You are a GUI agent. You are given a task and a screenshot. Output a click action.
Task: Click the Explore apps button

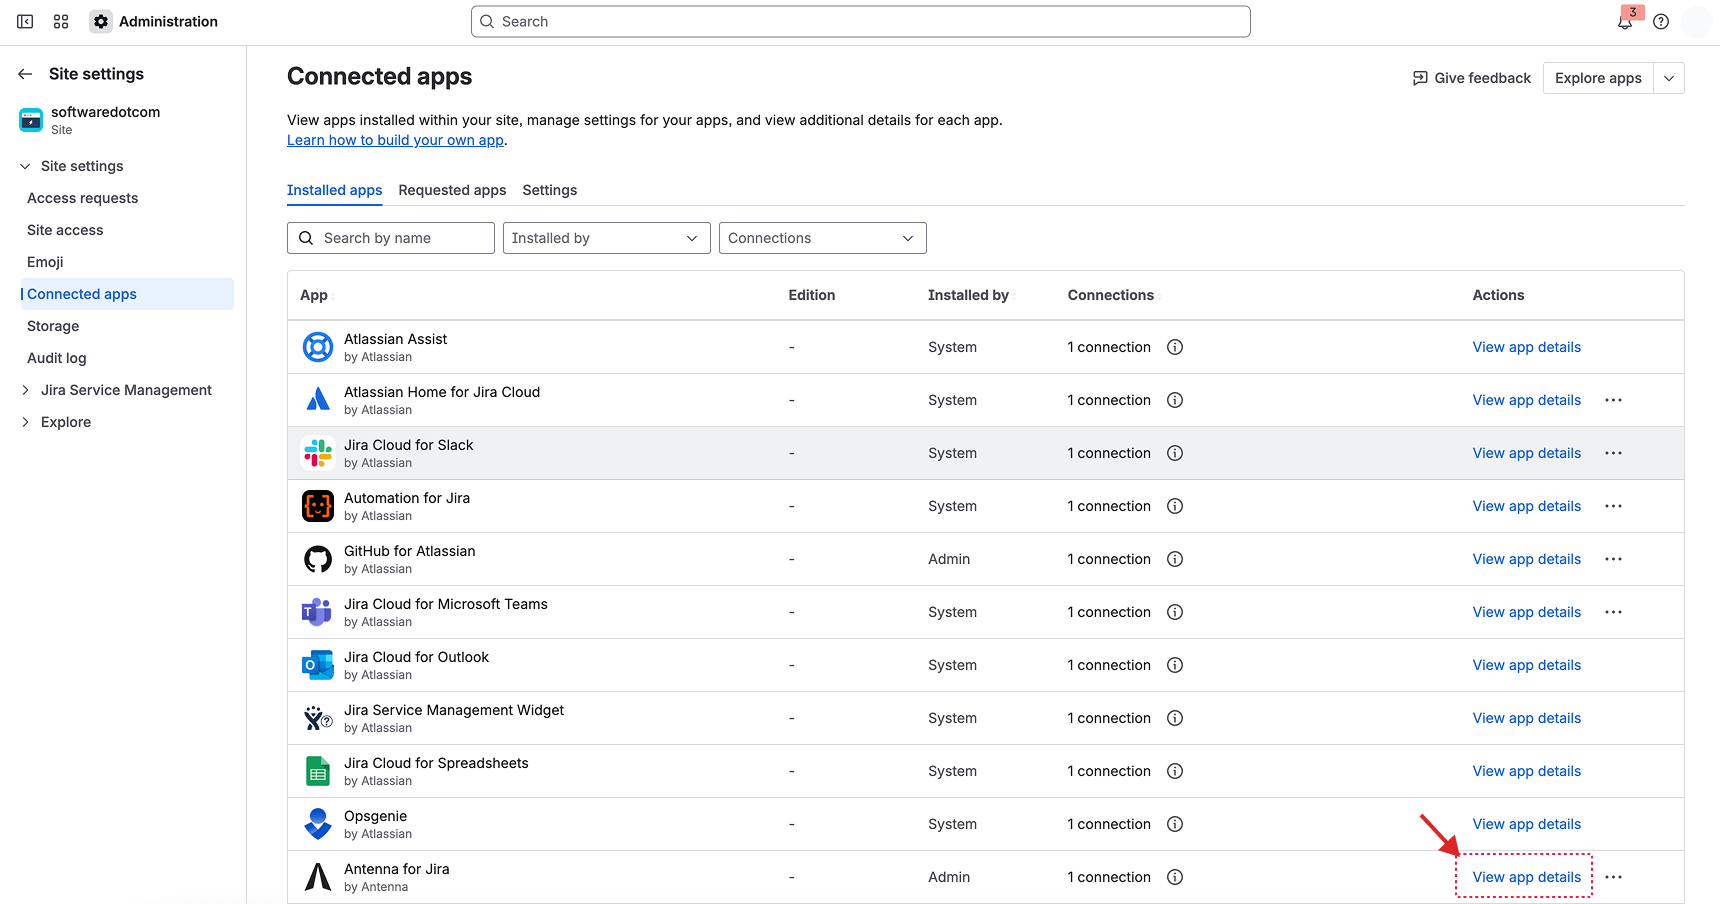coord(1598,78)
